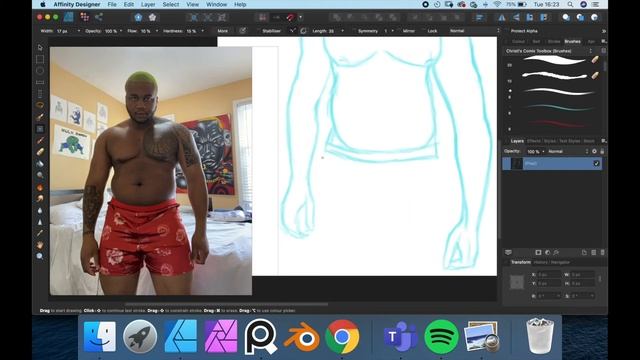Select the Blur Brush tool
This screenshot has width=640, height=360.
point(40,210)
